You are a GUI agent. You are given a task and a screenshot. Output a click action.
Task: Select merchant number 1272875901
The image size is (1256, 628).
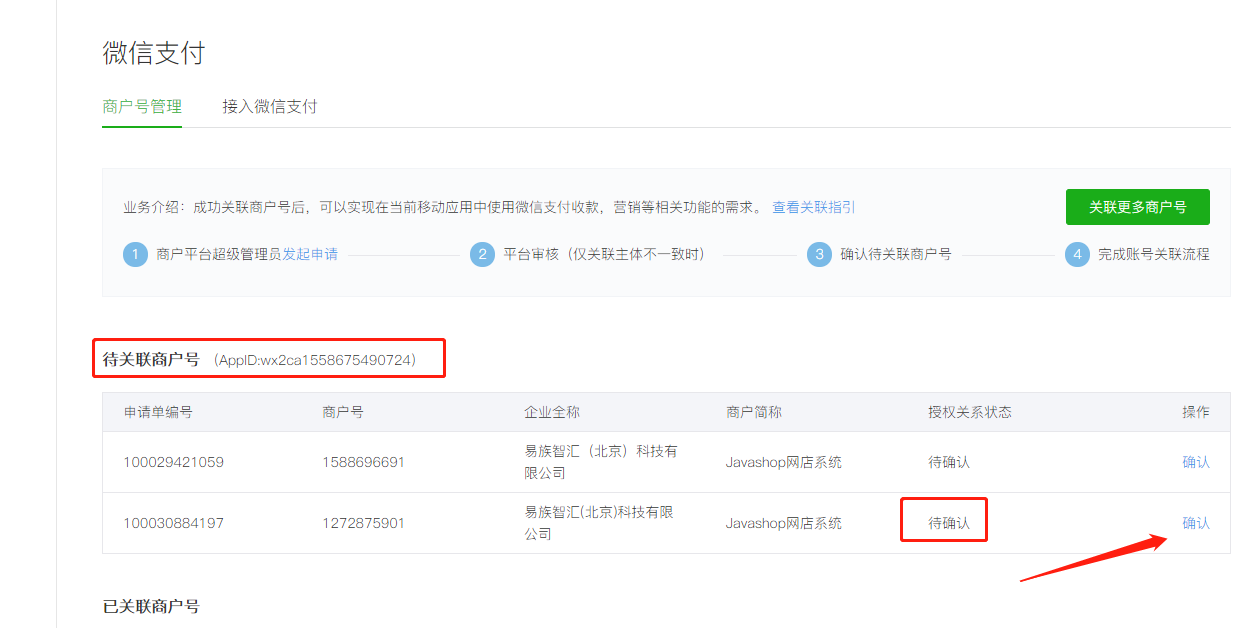tap(364, 523)
